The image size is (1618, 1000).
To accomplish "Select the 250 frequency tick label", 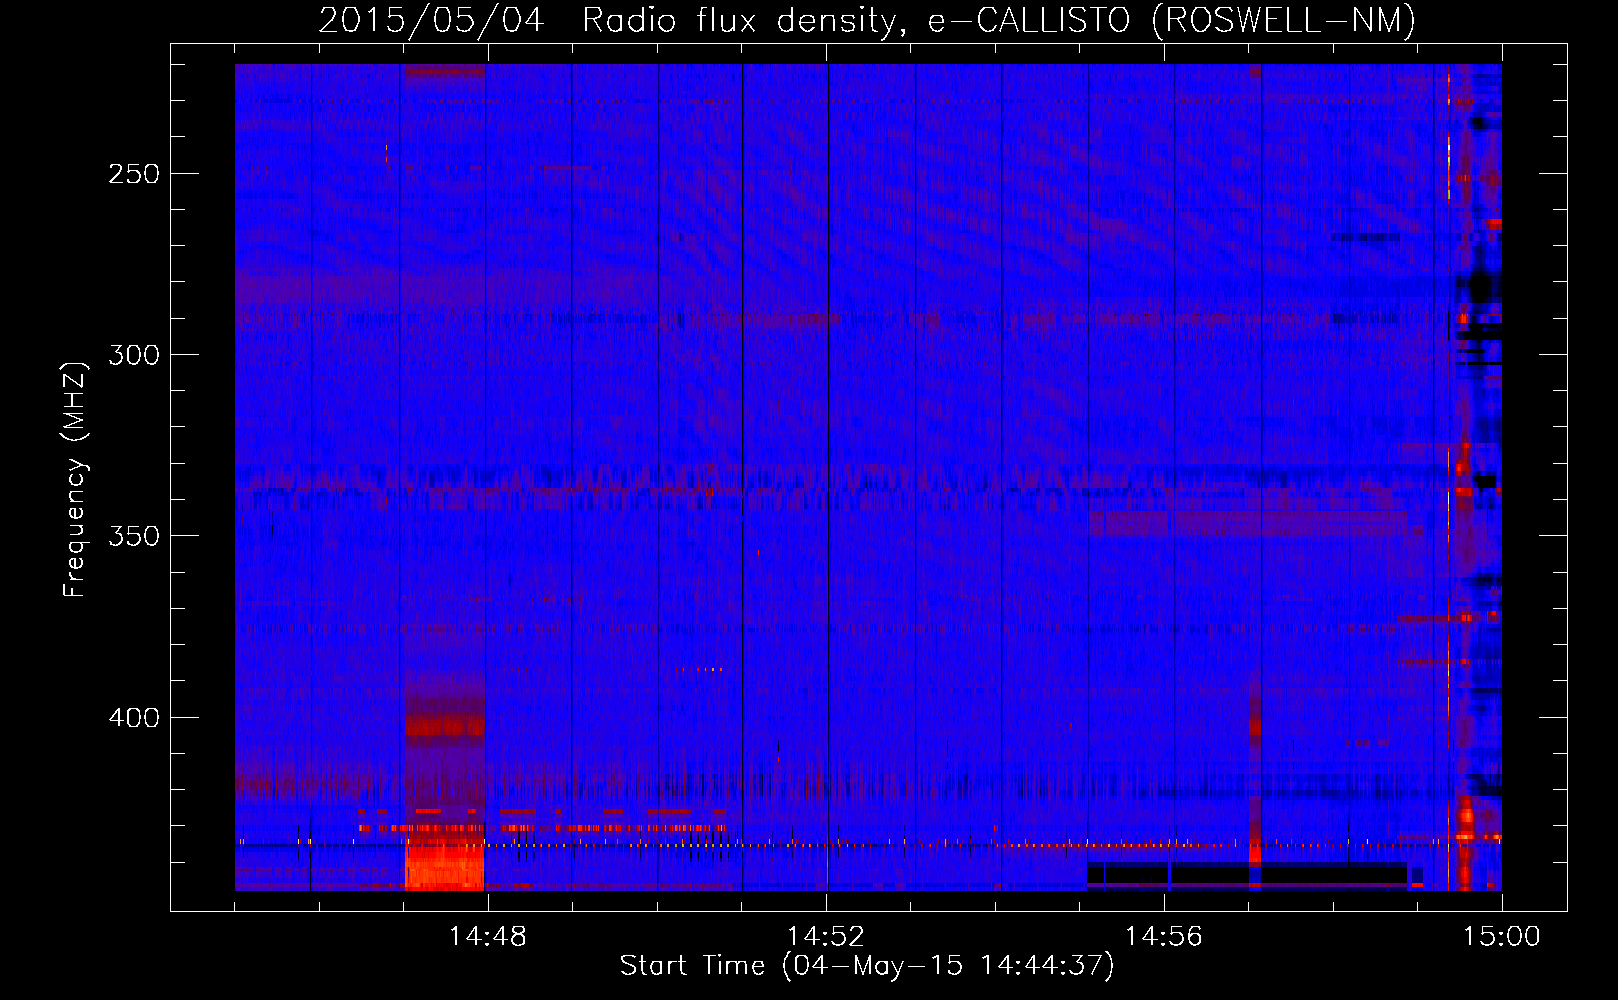I will click(134, 174).
